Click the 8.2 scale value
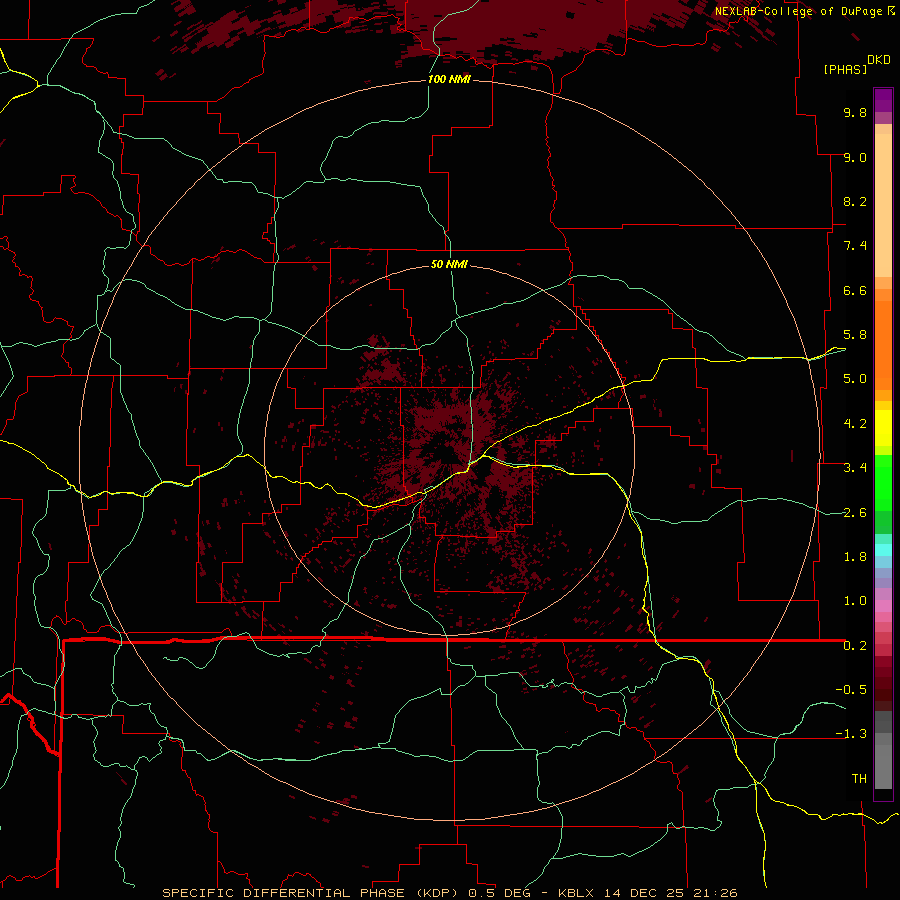Image resolution: width=900 pixels, height=900 pixels. 855,201
